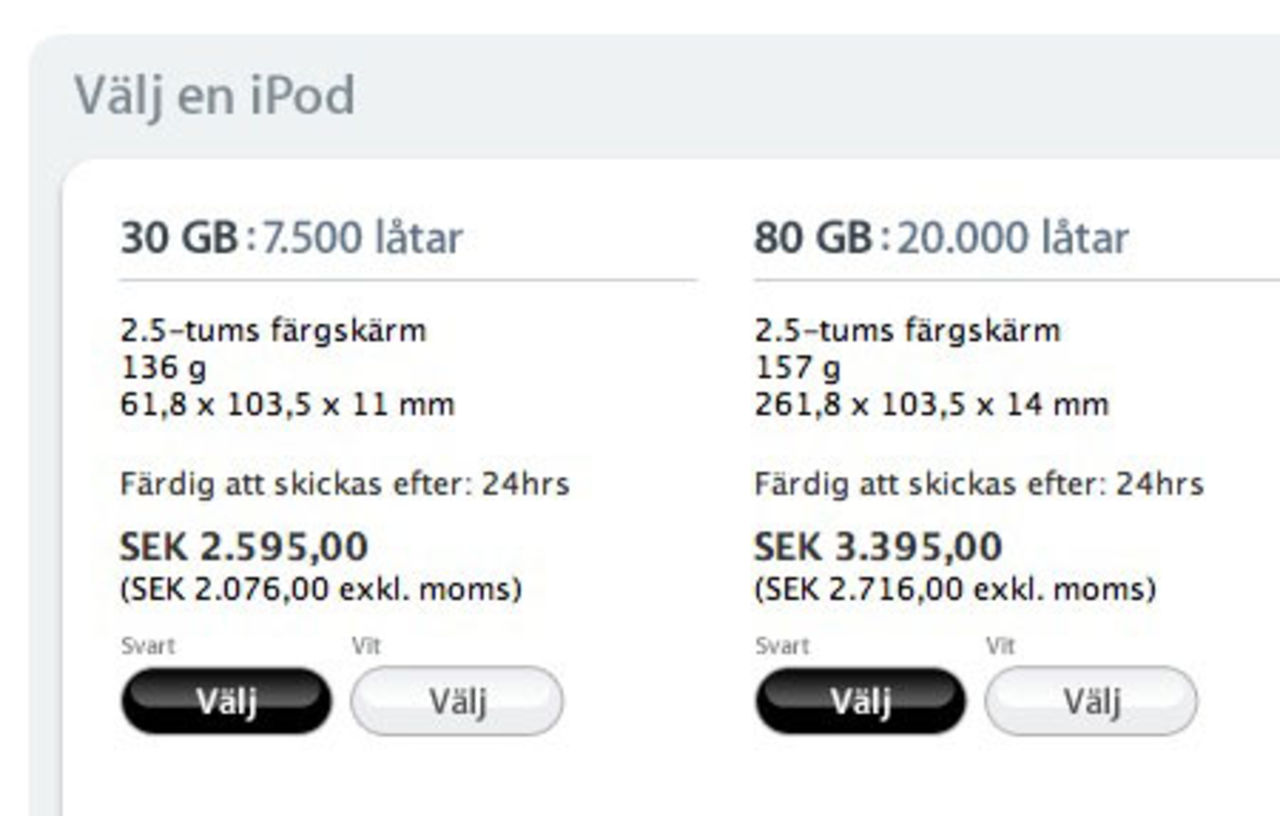Image resolution: width=1280 pixels, height=816 pixels.
Task: Click the SEK 2.716,00 exkl. moms text
Action: point(955,588)
